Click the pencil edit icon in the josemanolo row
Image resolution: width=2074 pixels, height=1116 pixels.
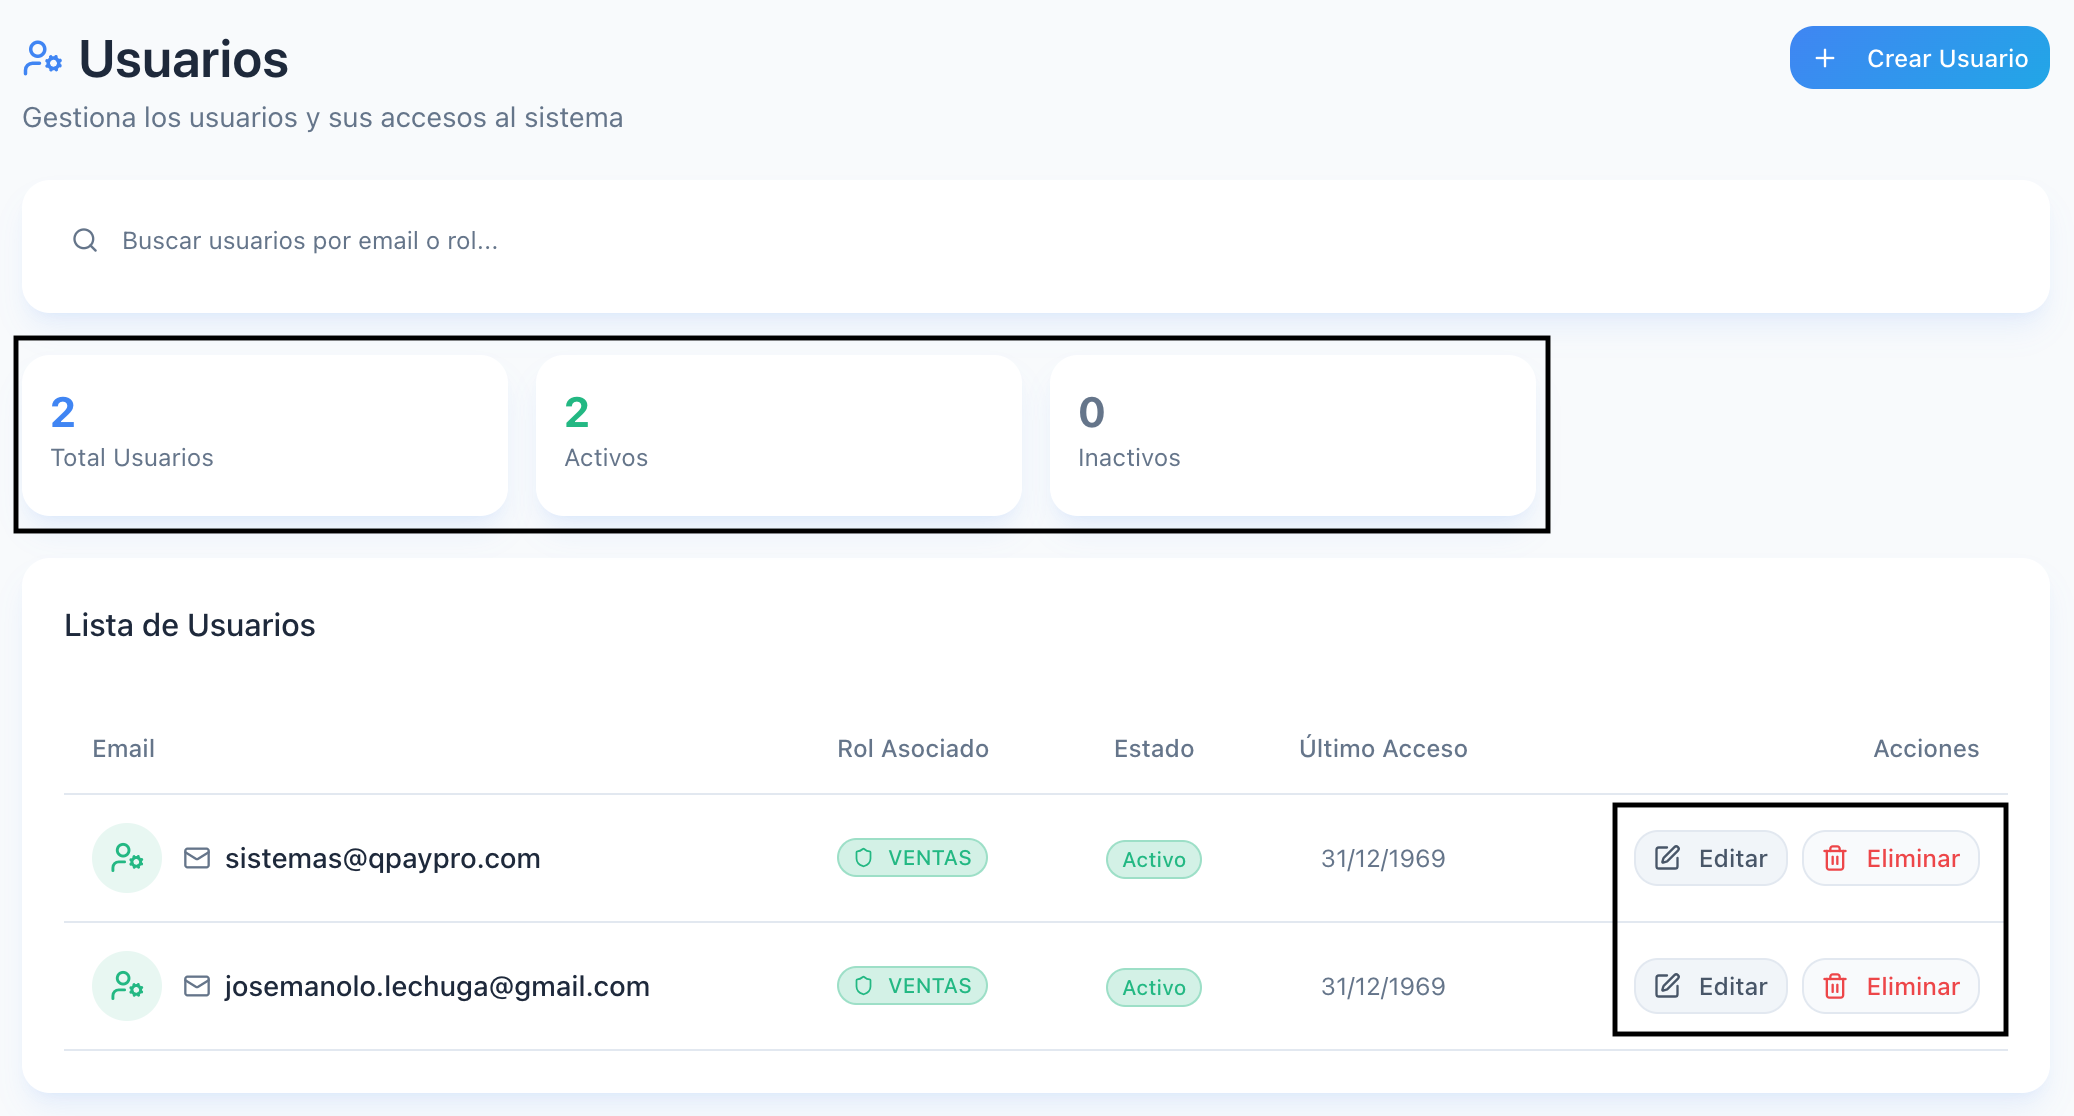(1667, 986)
